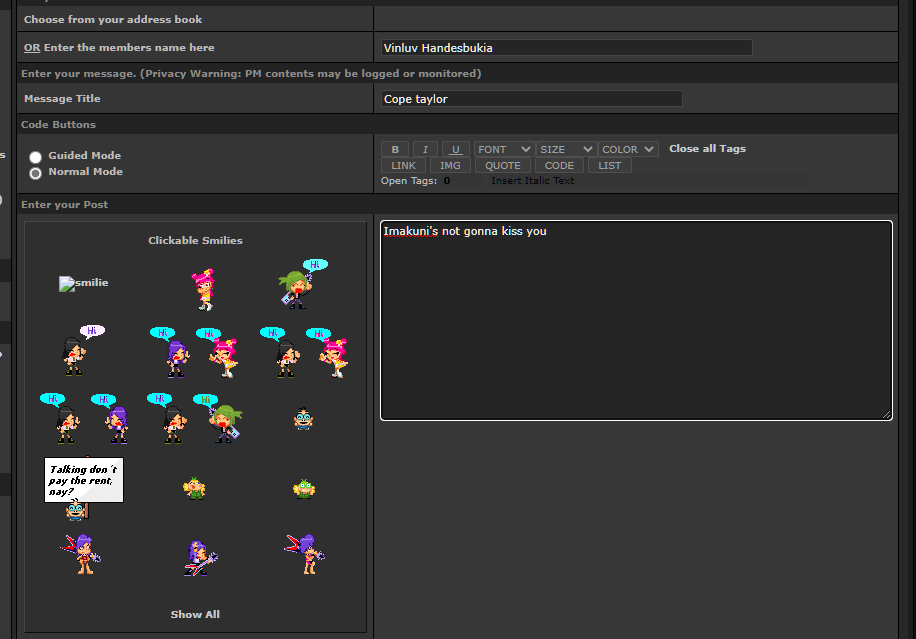Viewport: 916px width, 639px height.
Task: Select the Guided Mode radio button
Action: coord(36,157)
